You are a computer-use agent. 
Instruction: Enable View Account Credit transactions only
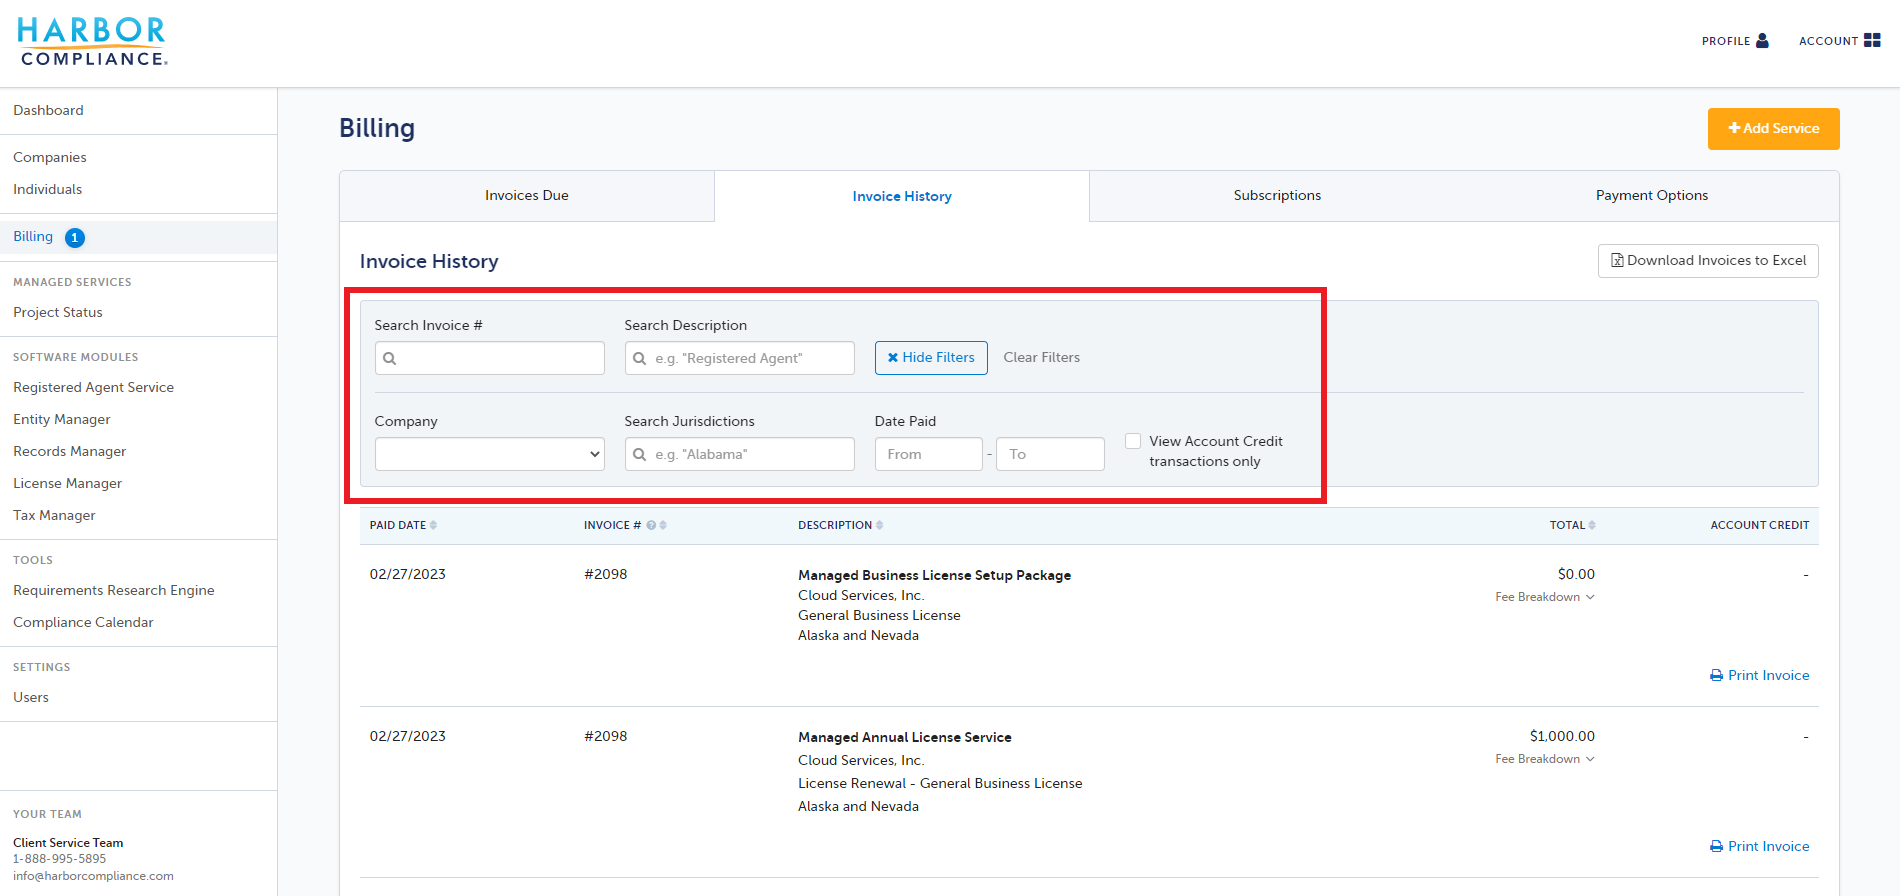coord(1133,441)
